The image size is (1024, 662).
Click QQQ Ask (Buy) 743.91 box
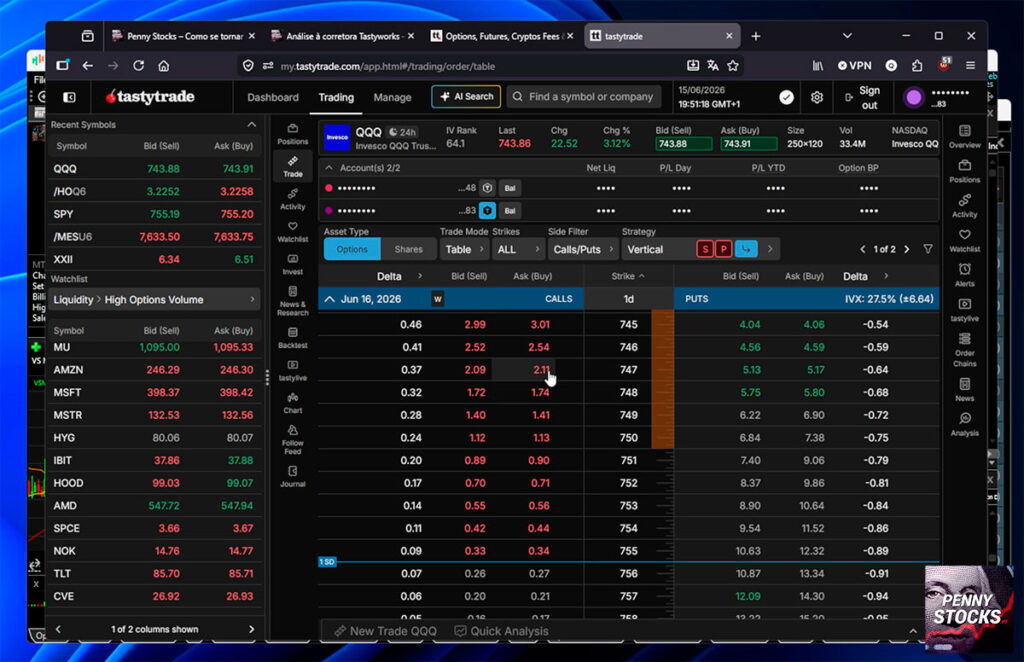(x=748, y=144)
